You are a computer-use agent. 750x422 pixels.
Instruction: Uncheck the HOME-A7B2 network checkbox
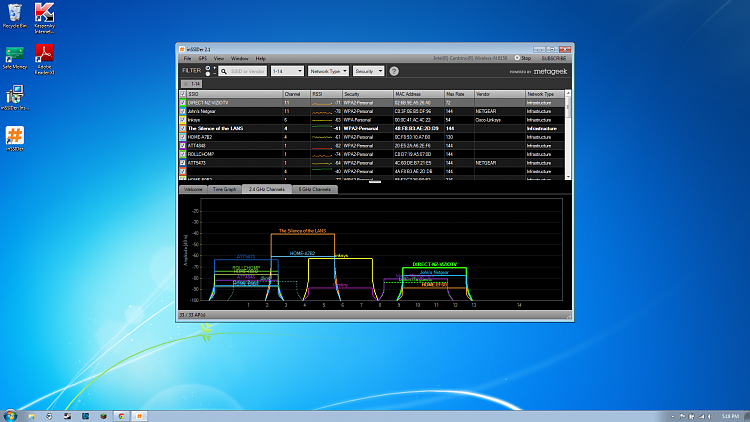coord(182,137)
